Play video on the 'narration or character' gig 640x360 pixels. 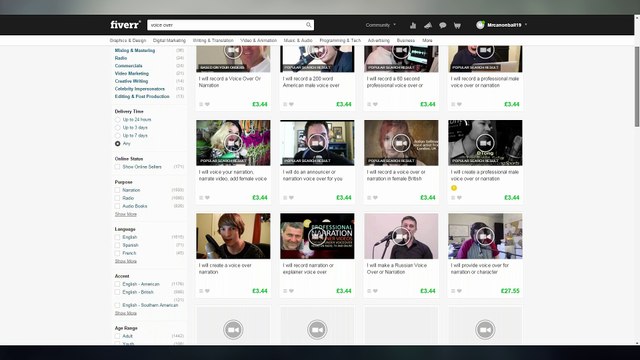485,236
